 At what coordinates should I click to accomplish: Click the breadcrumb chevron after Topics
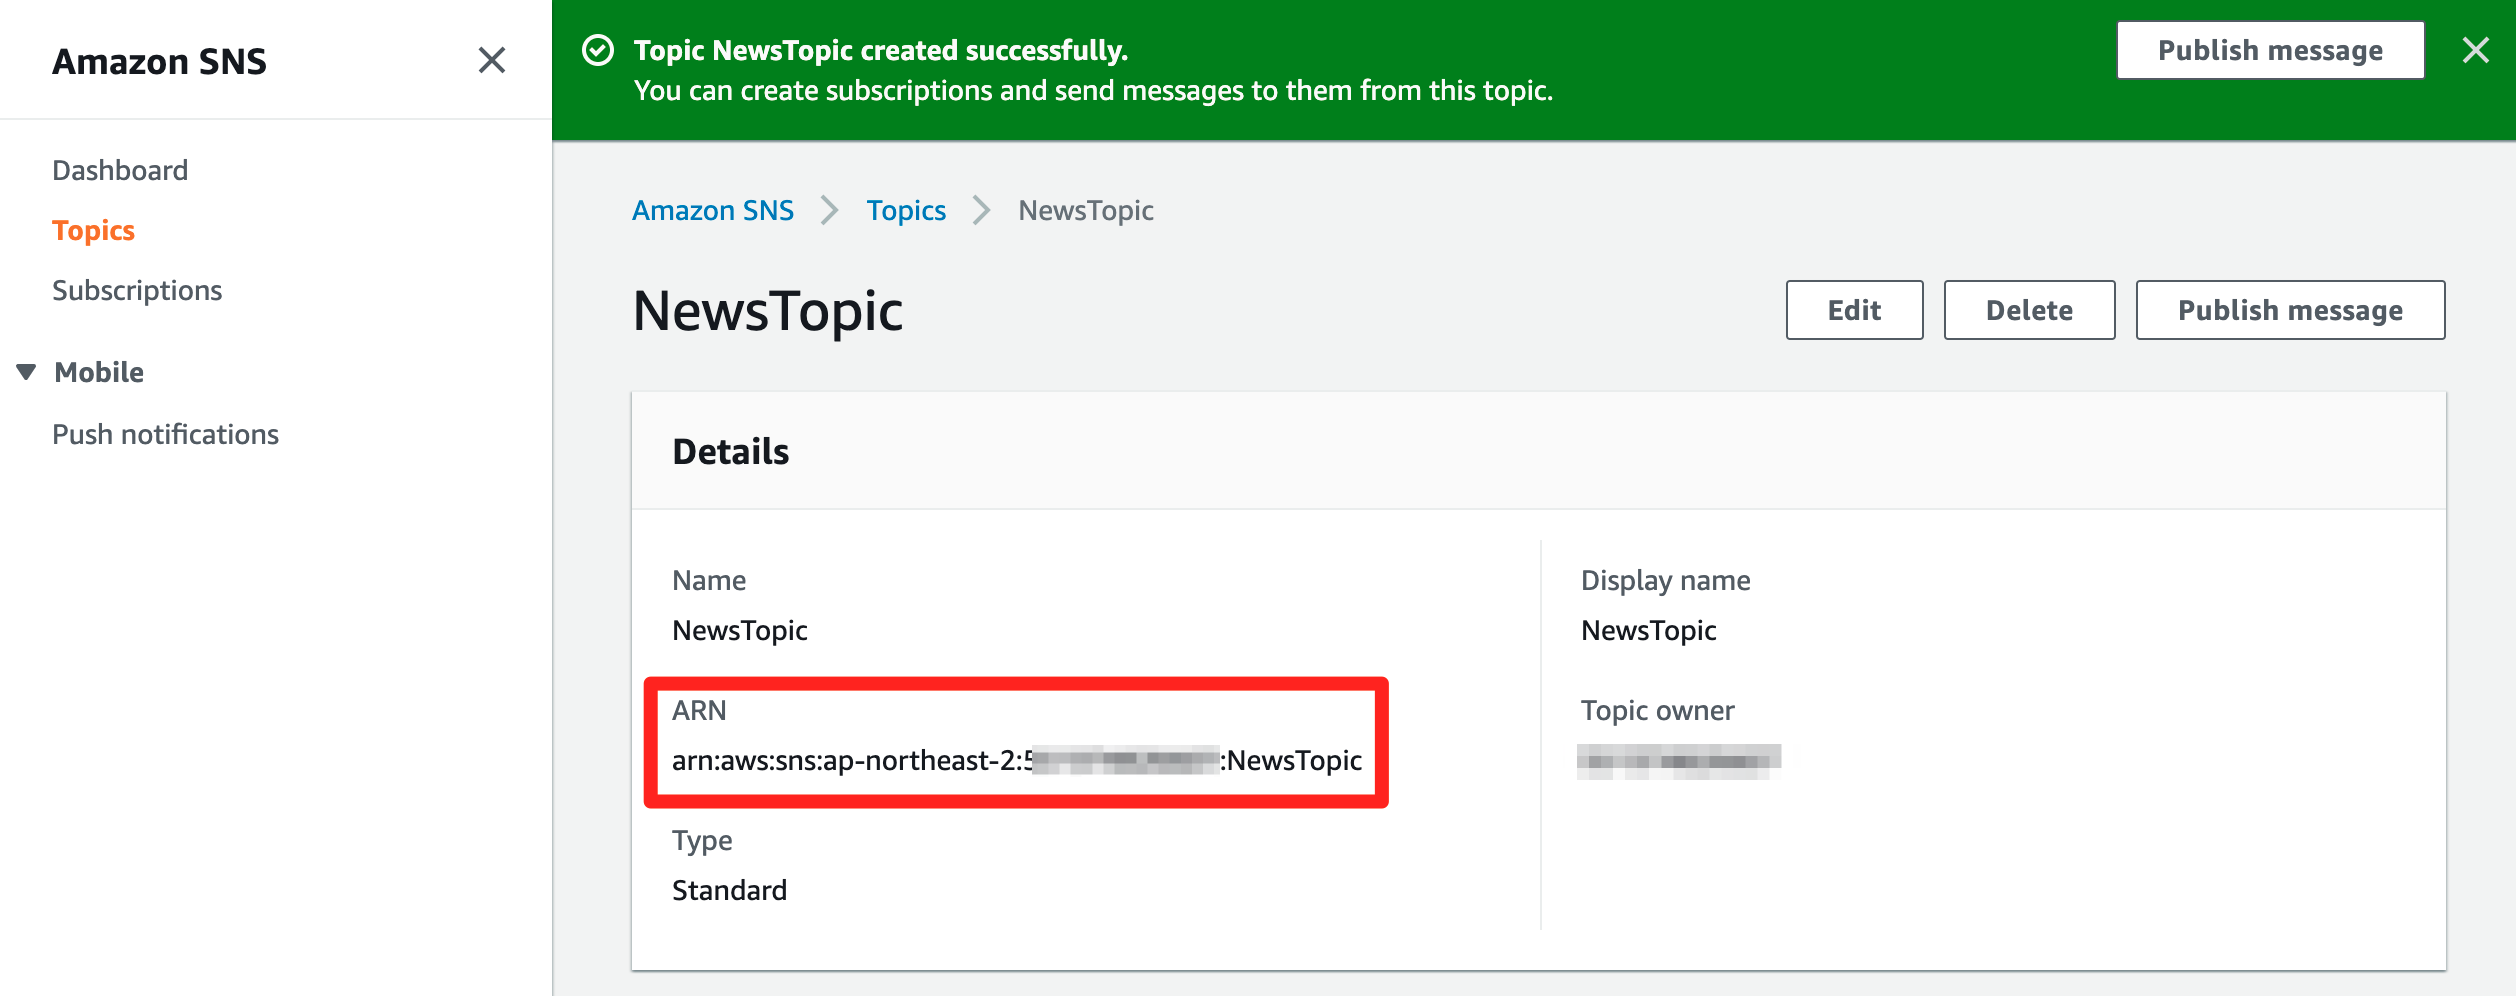(x=981, y=210)
